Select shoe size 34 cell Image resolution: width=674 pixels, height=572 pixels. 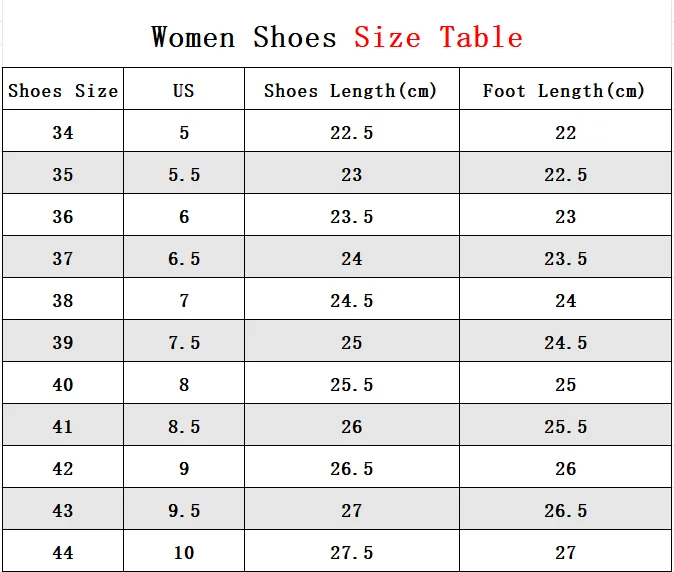[x=63, y=133]
